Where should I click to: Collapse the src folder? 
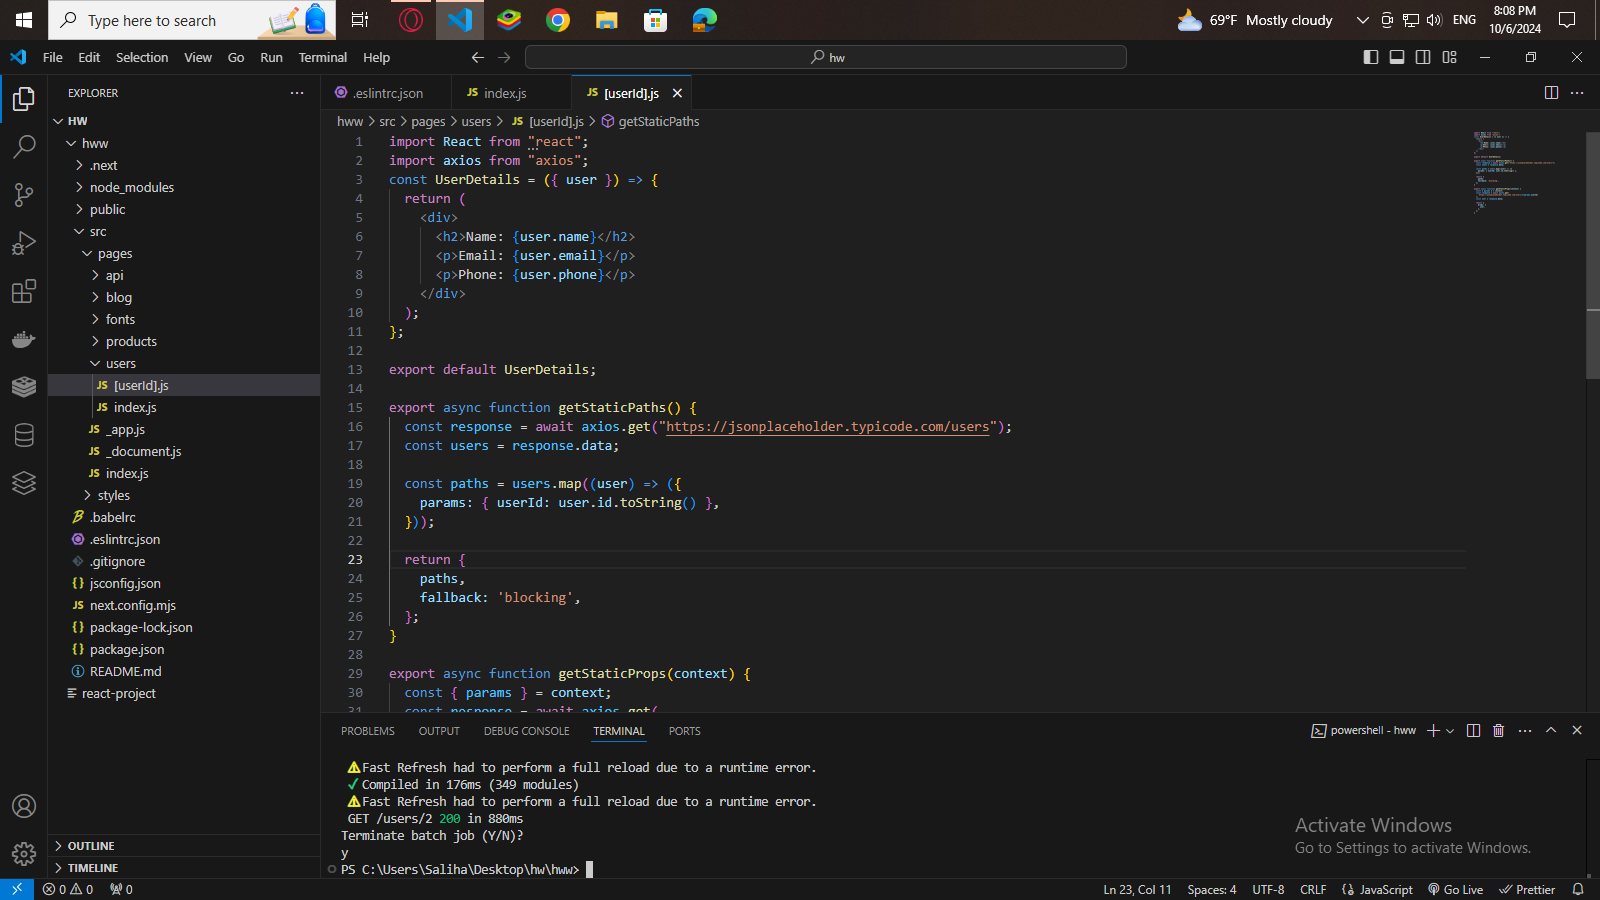[97, 231]
